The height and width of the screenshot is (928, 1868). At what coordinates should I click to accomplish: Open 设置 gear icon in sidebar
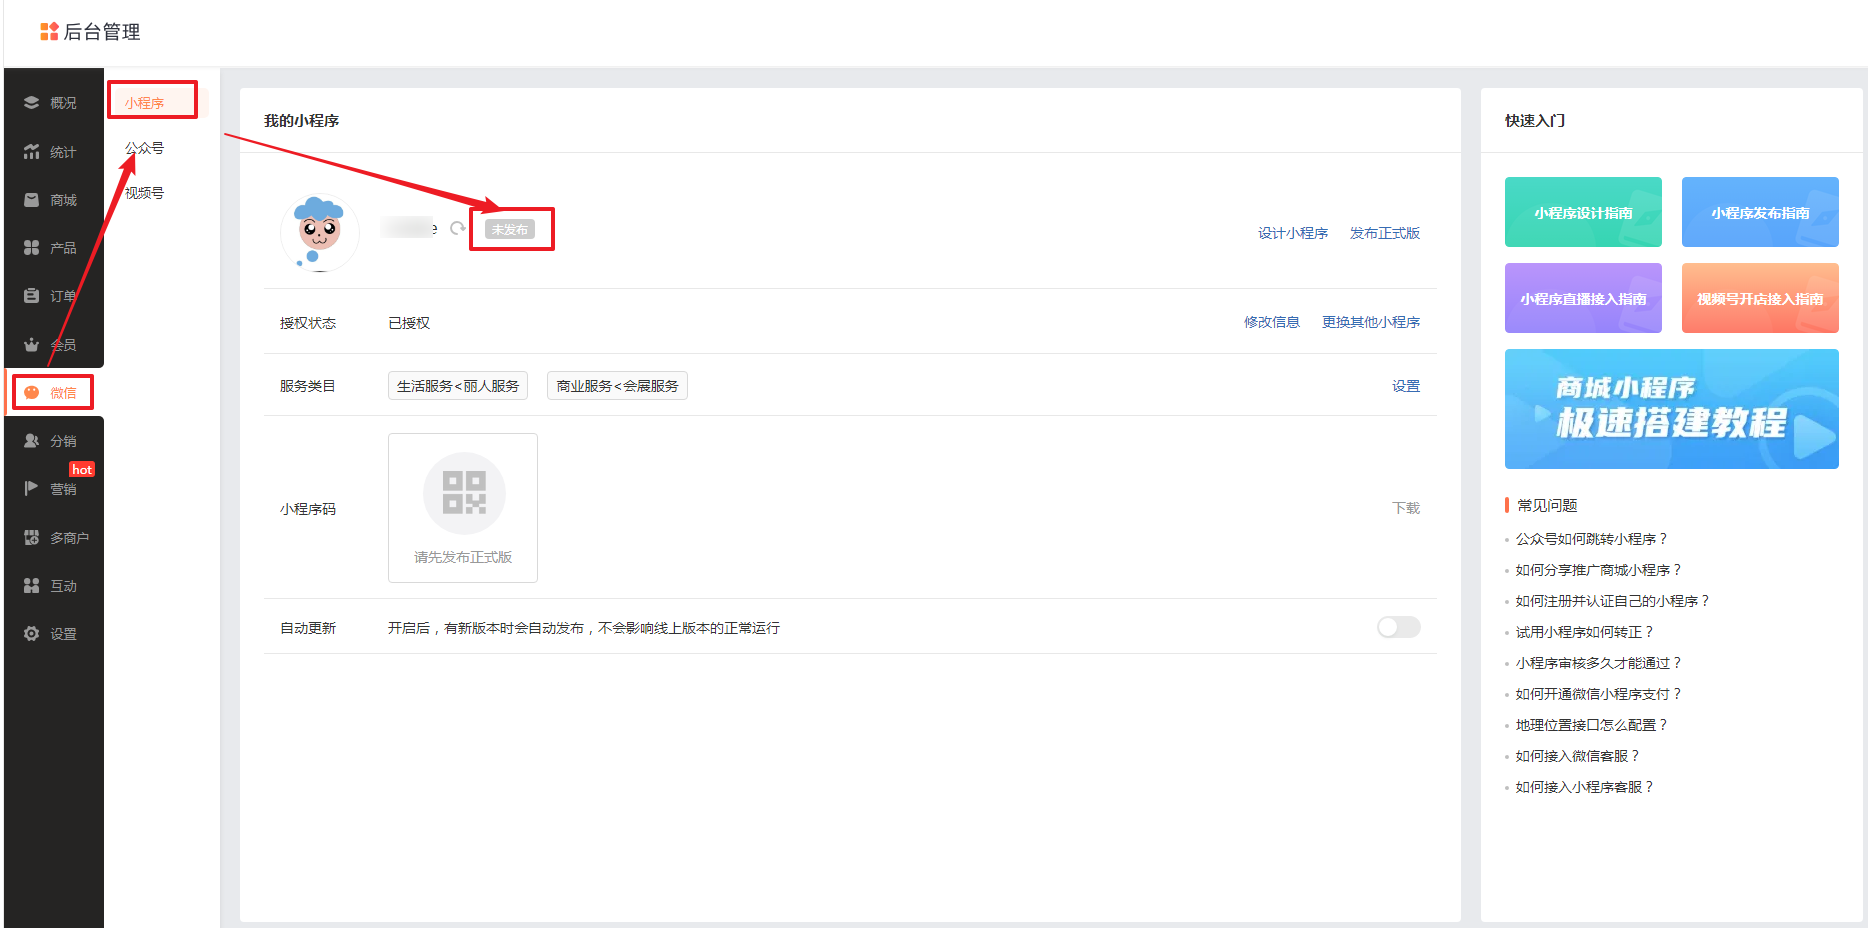(32, 634)
